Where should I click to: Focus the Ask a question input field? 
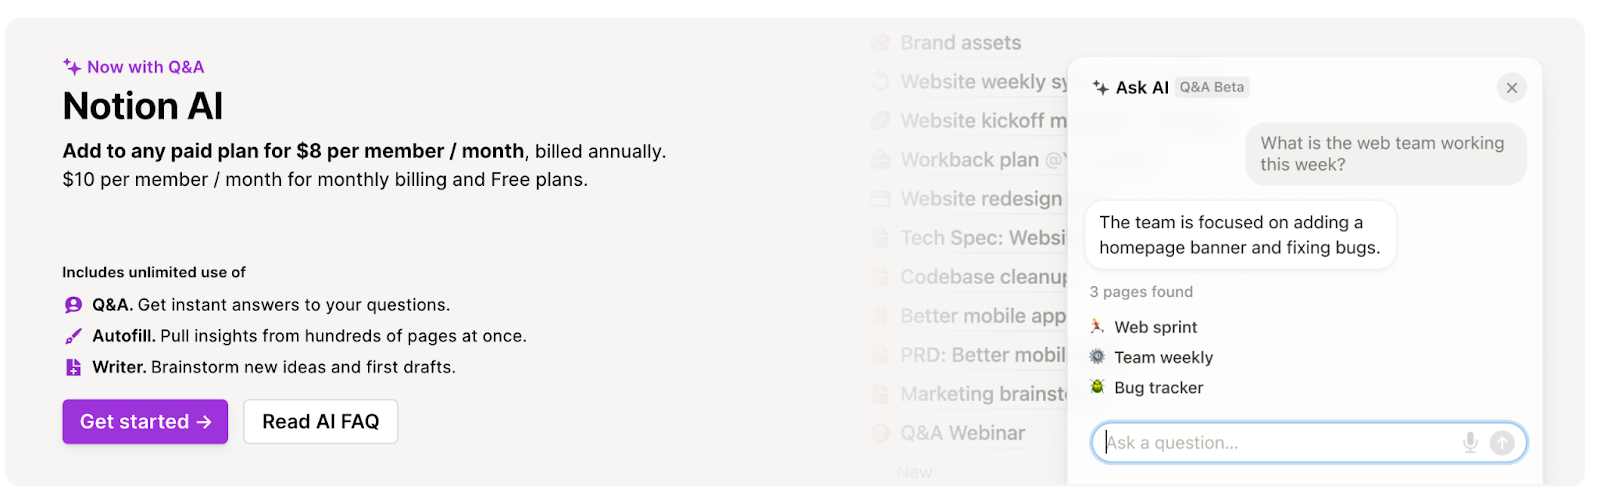pos(1280,443)
